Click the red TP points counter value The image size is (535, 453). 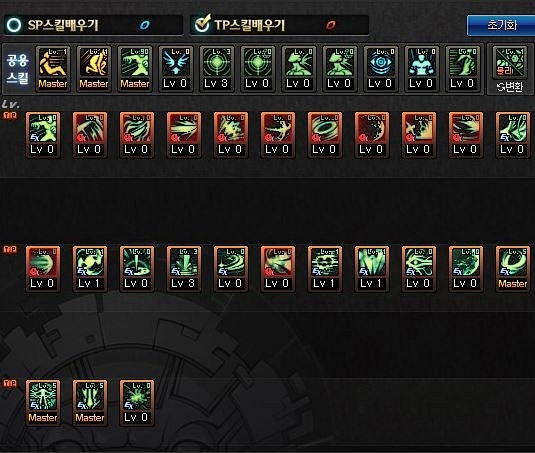click(x=330, y=25)
